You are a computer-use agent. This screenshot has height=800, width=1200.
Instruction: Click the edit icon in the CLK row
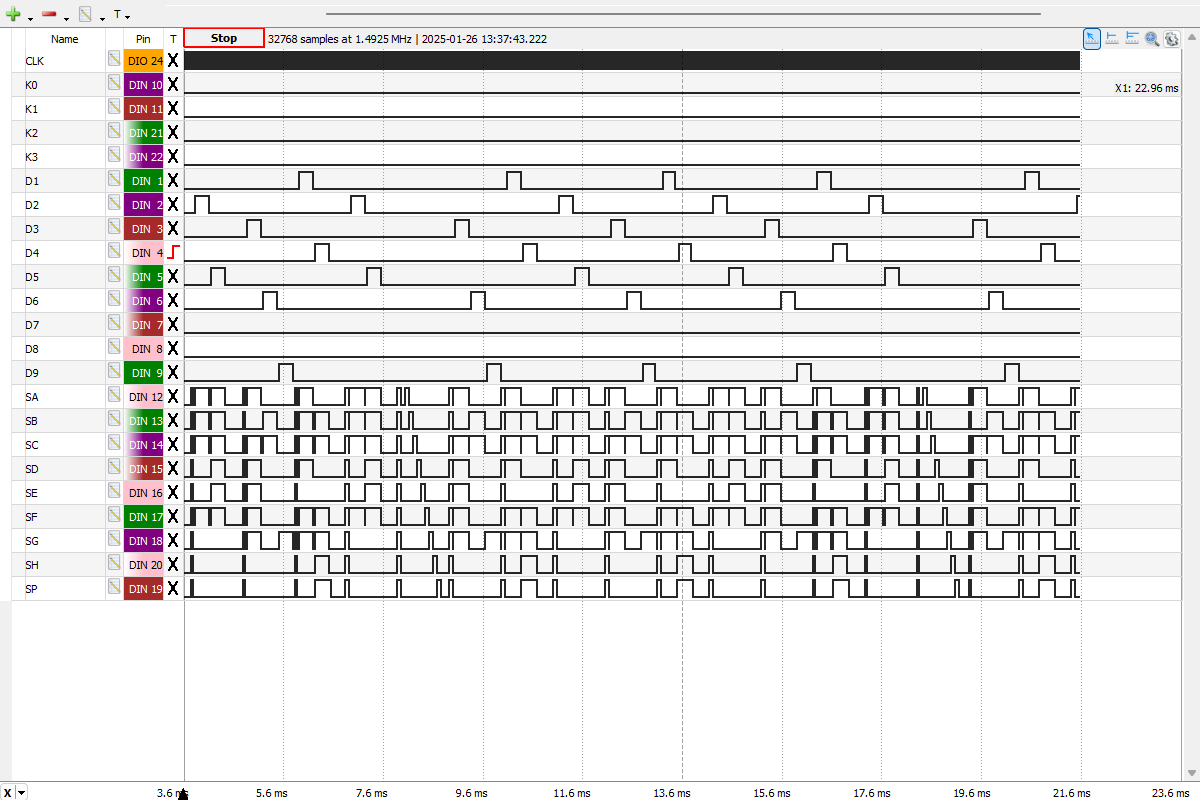(x=115, y=60)
